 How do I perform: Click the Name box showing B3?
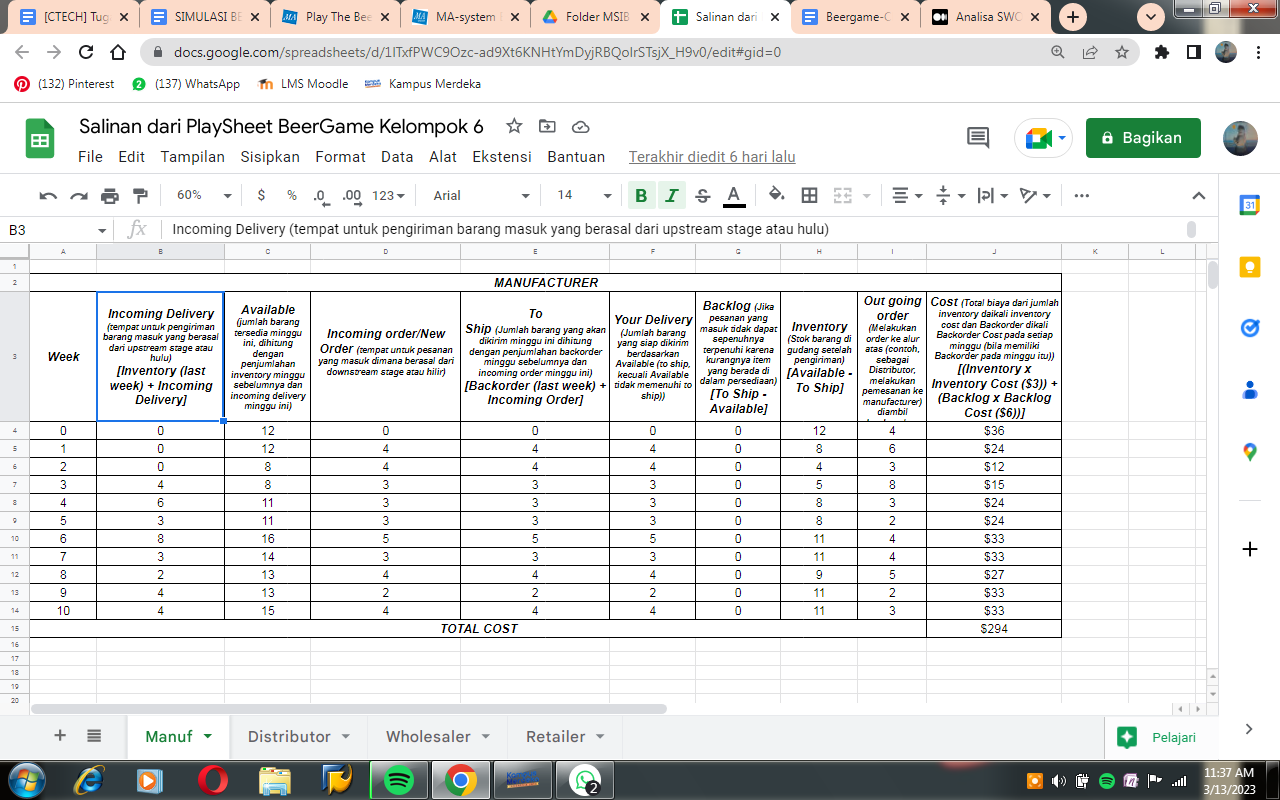tap(55, 229)
